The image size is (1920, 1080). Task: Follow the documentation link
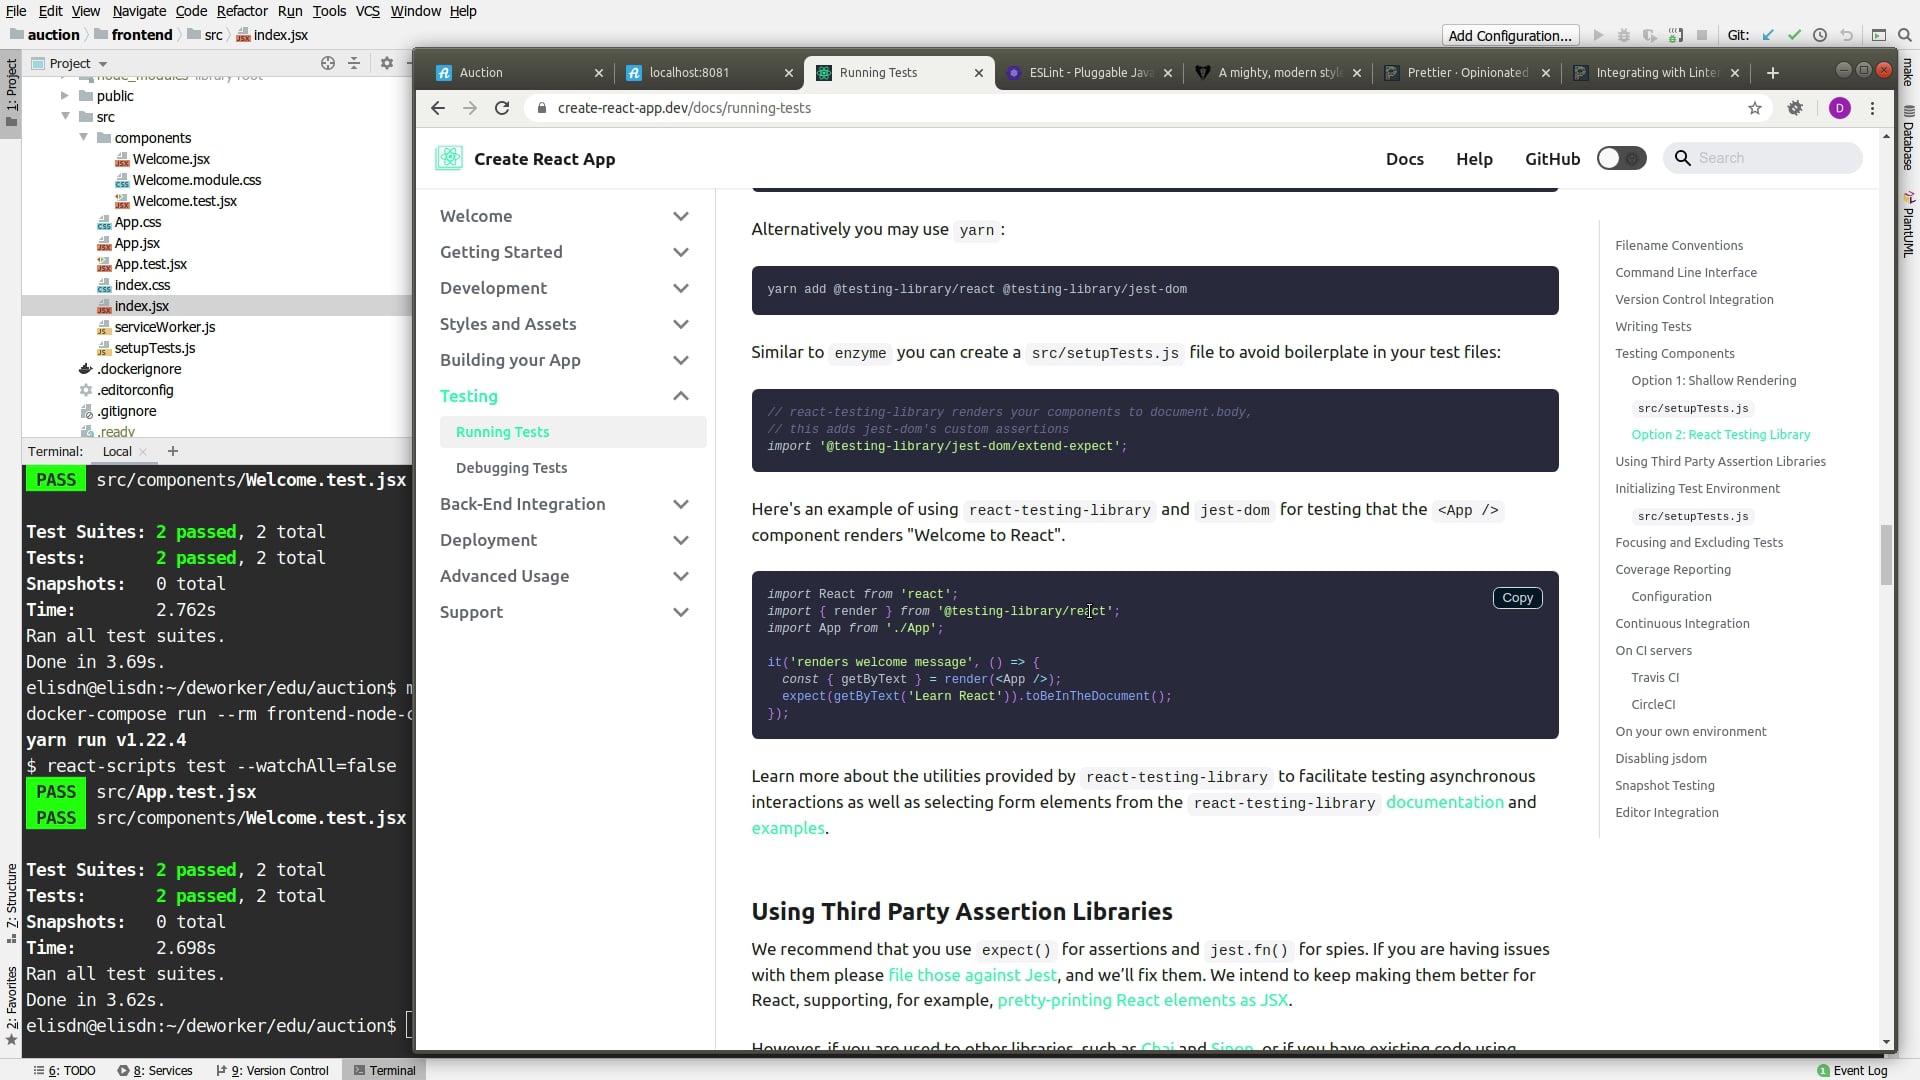[x=1444, y=802]
